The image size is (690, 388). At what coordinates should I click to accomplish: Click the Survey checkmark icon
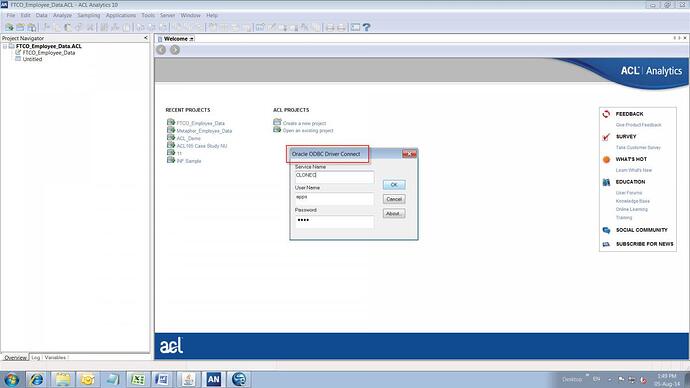pos(606,137)
